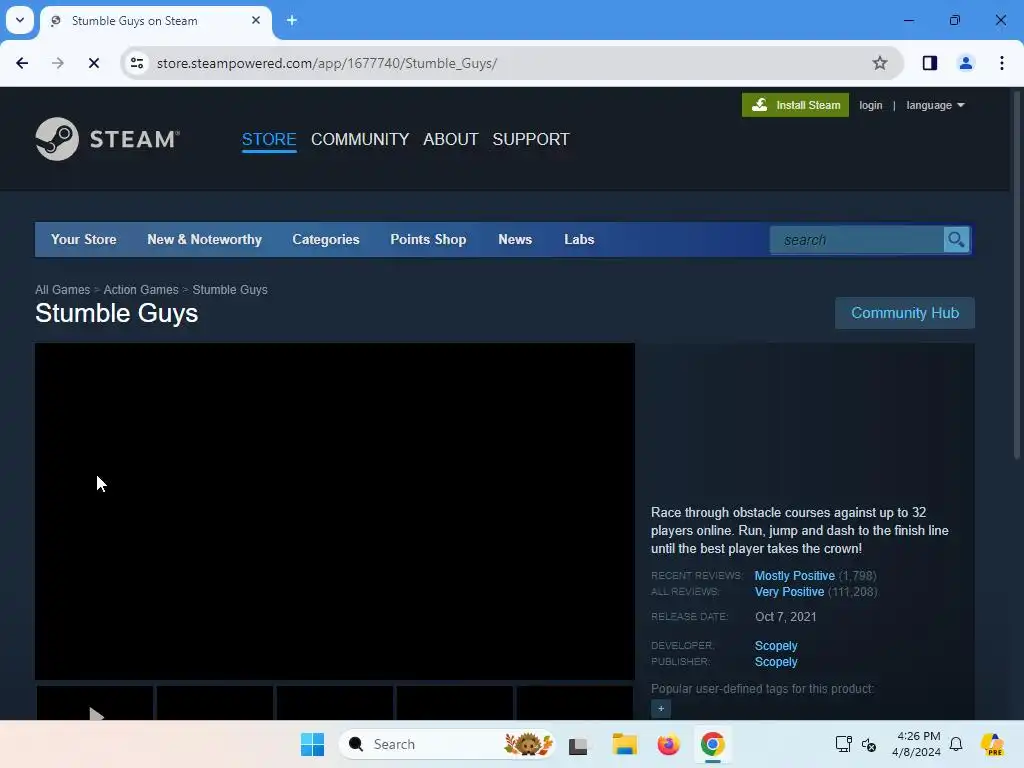Open the Community Hub

click(904, 313)
